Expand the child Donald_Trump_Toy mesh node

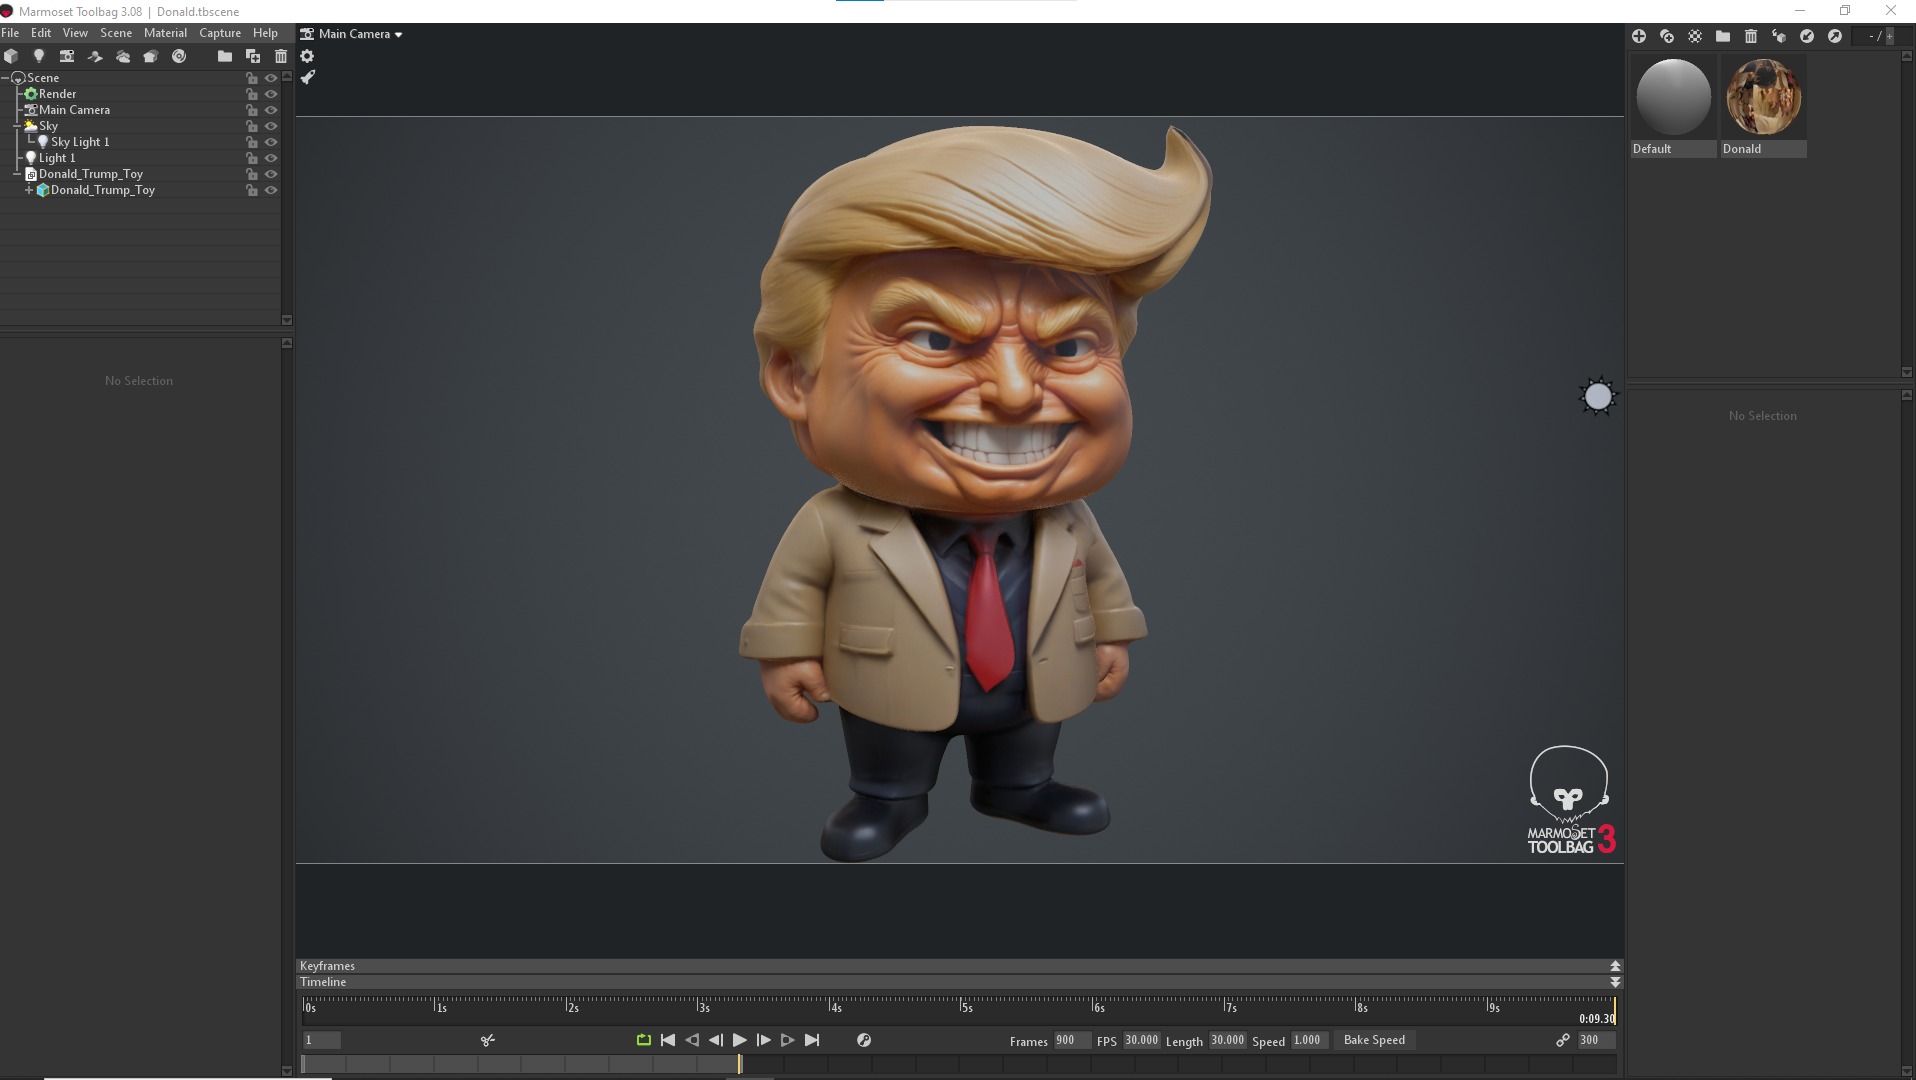point(29,190)
